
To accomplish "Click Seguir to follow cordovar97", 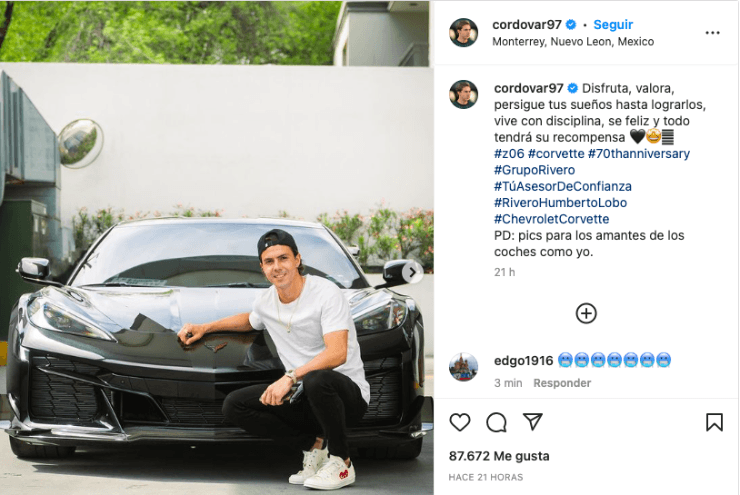I will 613,25.
